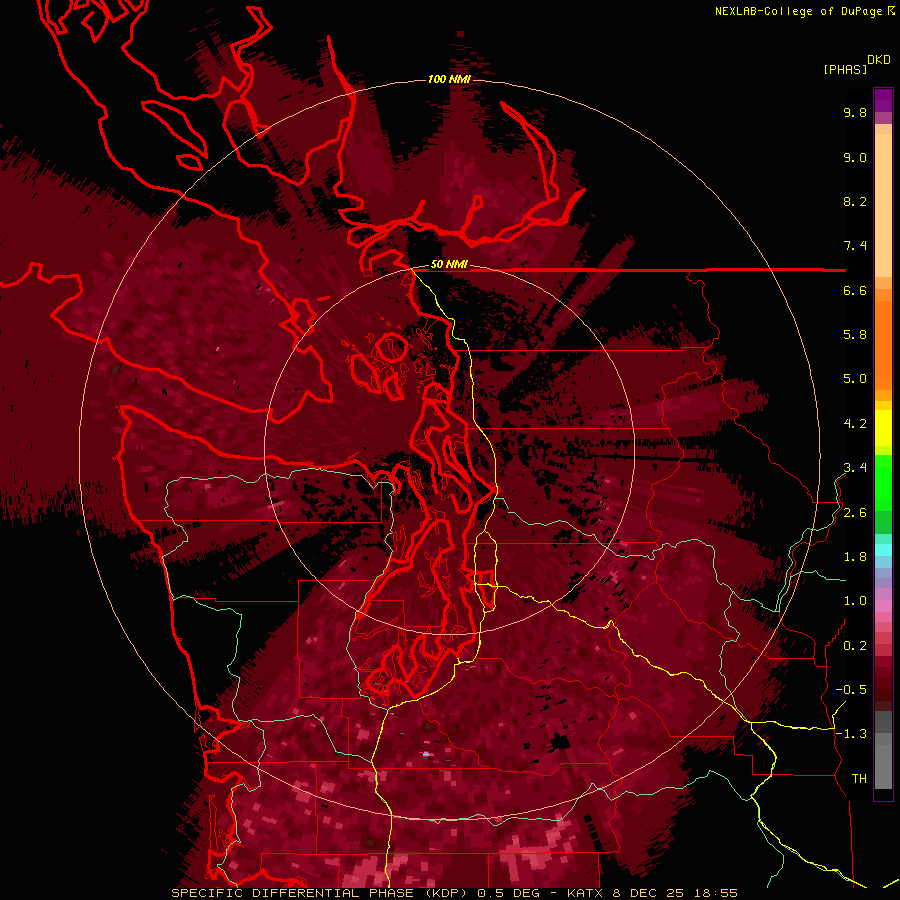Click the DKD label above the legend
Screen dimensions: 900x900
[x=878, y=60]
